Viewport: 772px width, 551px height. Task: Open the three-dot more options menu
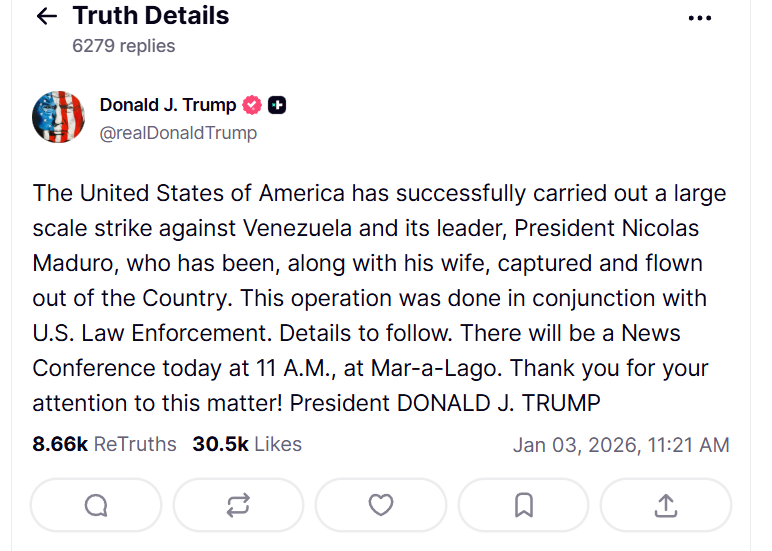(700, 17)
